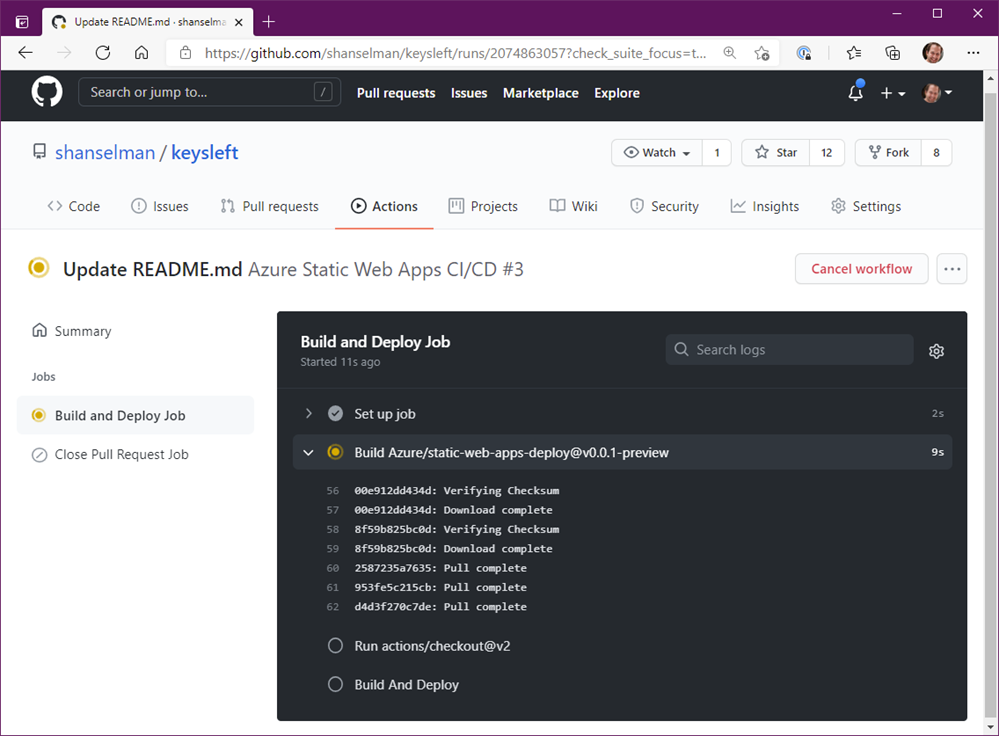Switch to the Code tab
This screenshot has height=736, width=999.
click(x=74, y=206)
